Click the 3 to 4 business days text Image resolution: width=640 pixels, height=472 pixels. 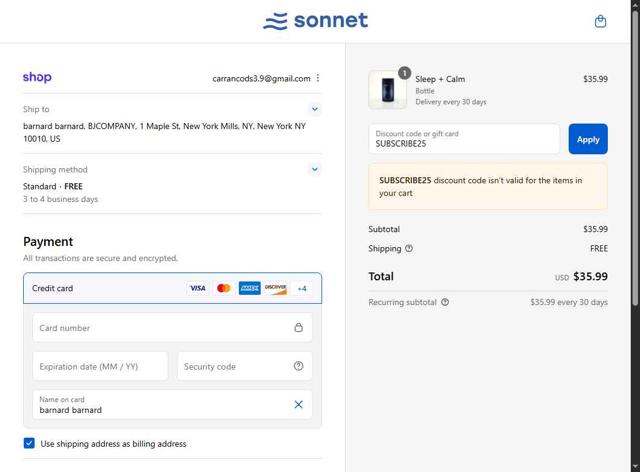click(x=60, y=199)
